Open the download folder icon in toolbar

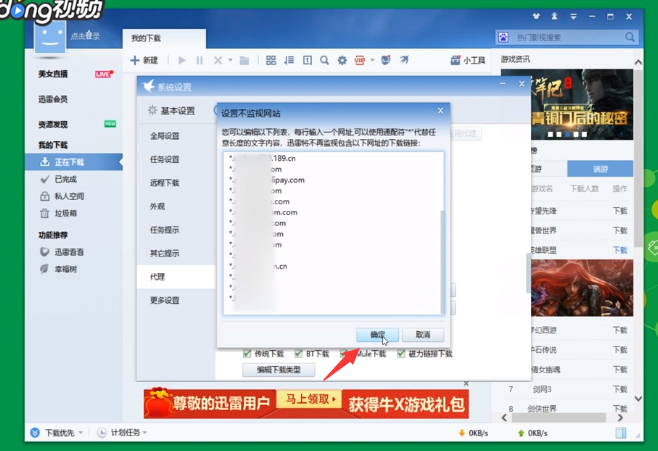(244, 60)
